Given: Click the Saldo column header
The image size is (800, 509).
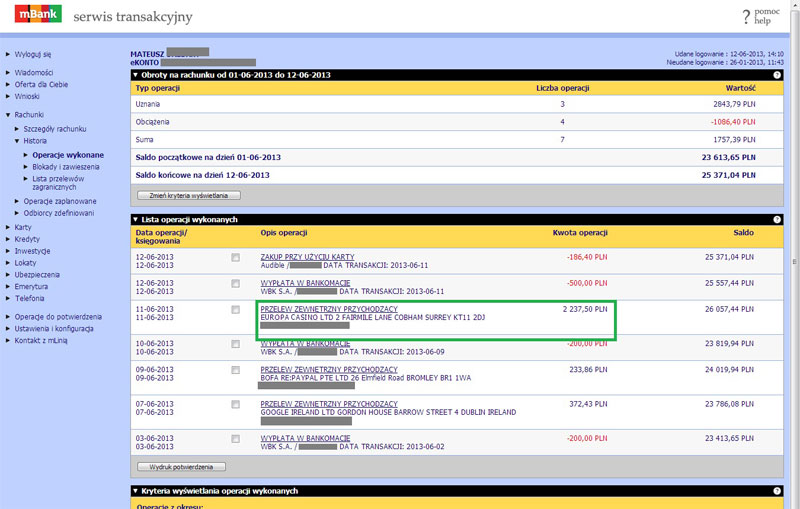Looking at the screenshot, I should (x=743, y=233).
